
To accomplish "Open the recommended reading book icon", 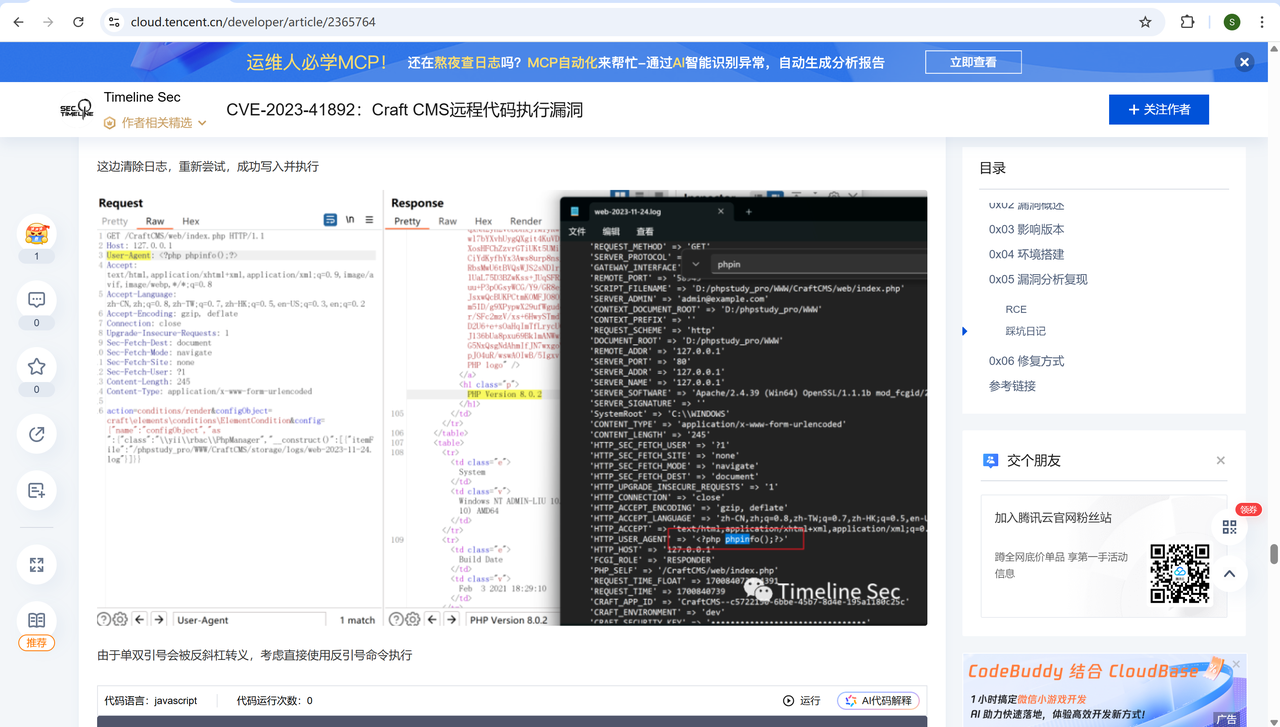I will click(37, 621).
